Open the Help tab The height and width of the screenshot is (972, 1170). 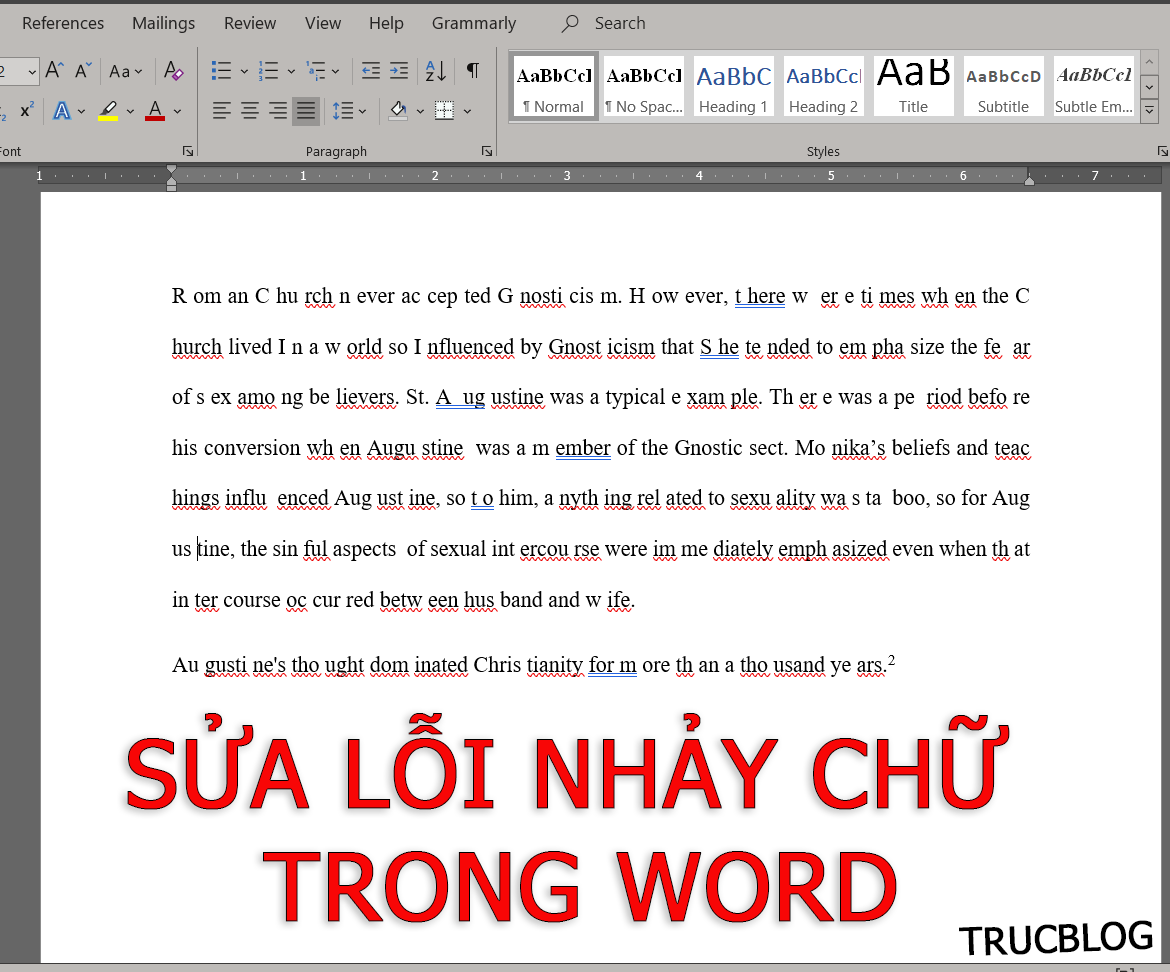pyautogui.click(x=386, y=23)
